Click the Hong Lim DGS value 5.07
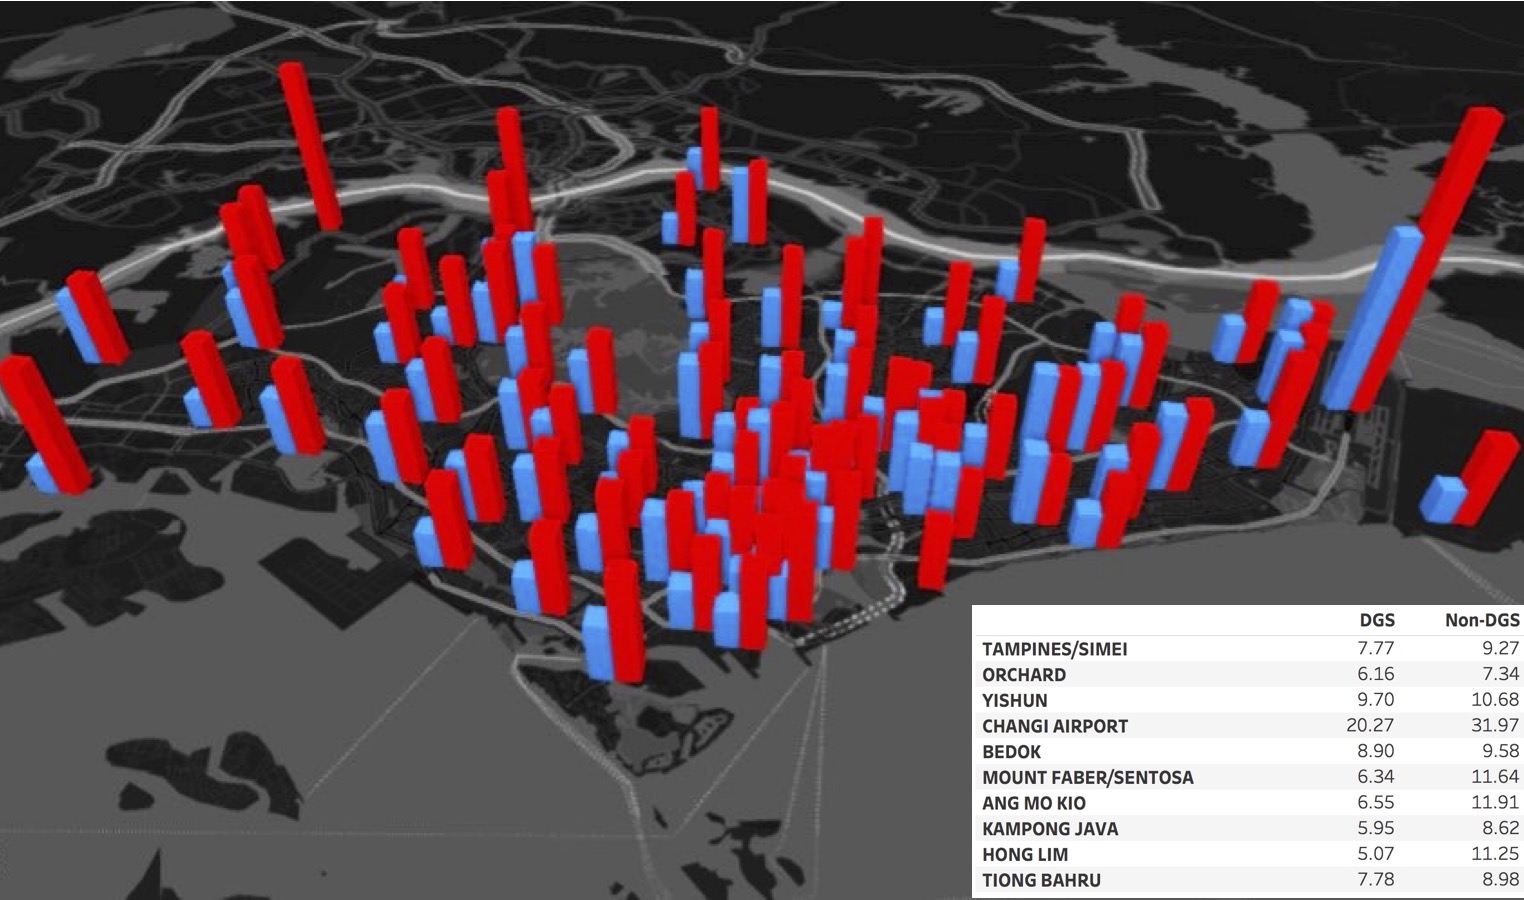 [1377, 855]
